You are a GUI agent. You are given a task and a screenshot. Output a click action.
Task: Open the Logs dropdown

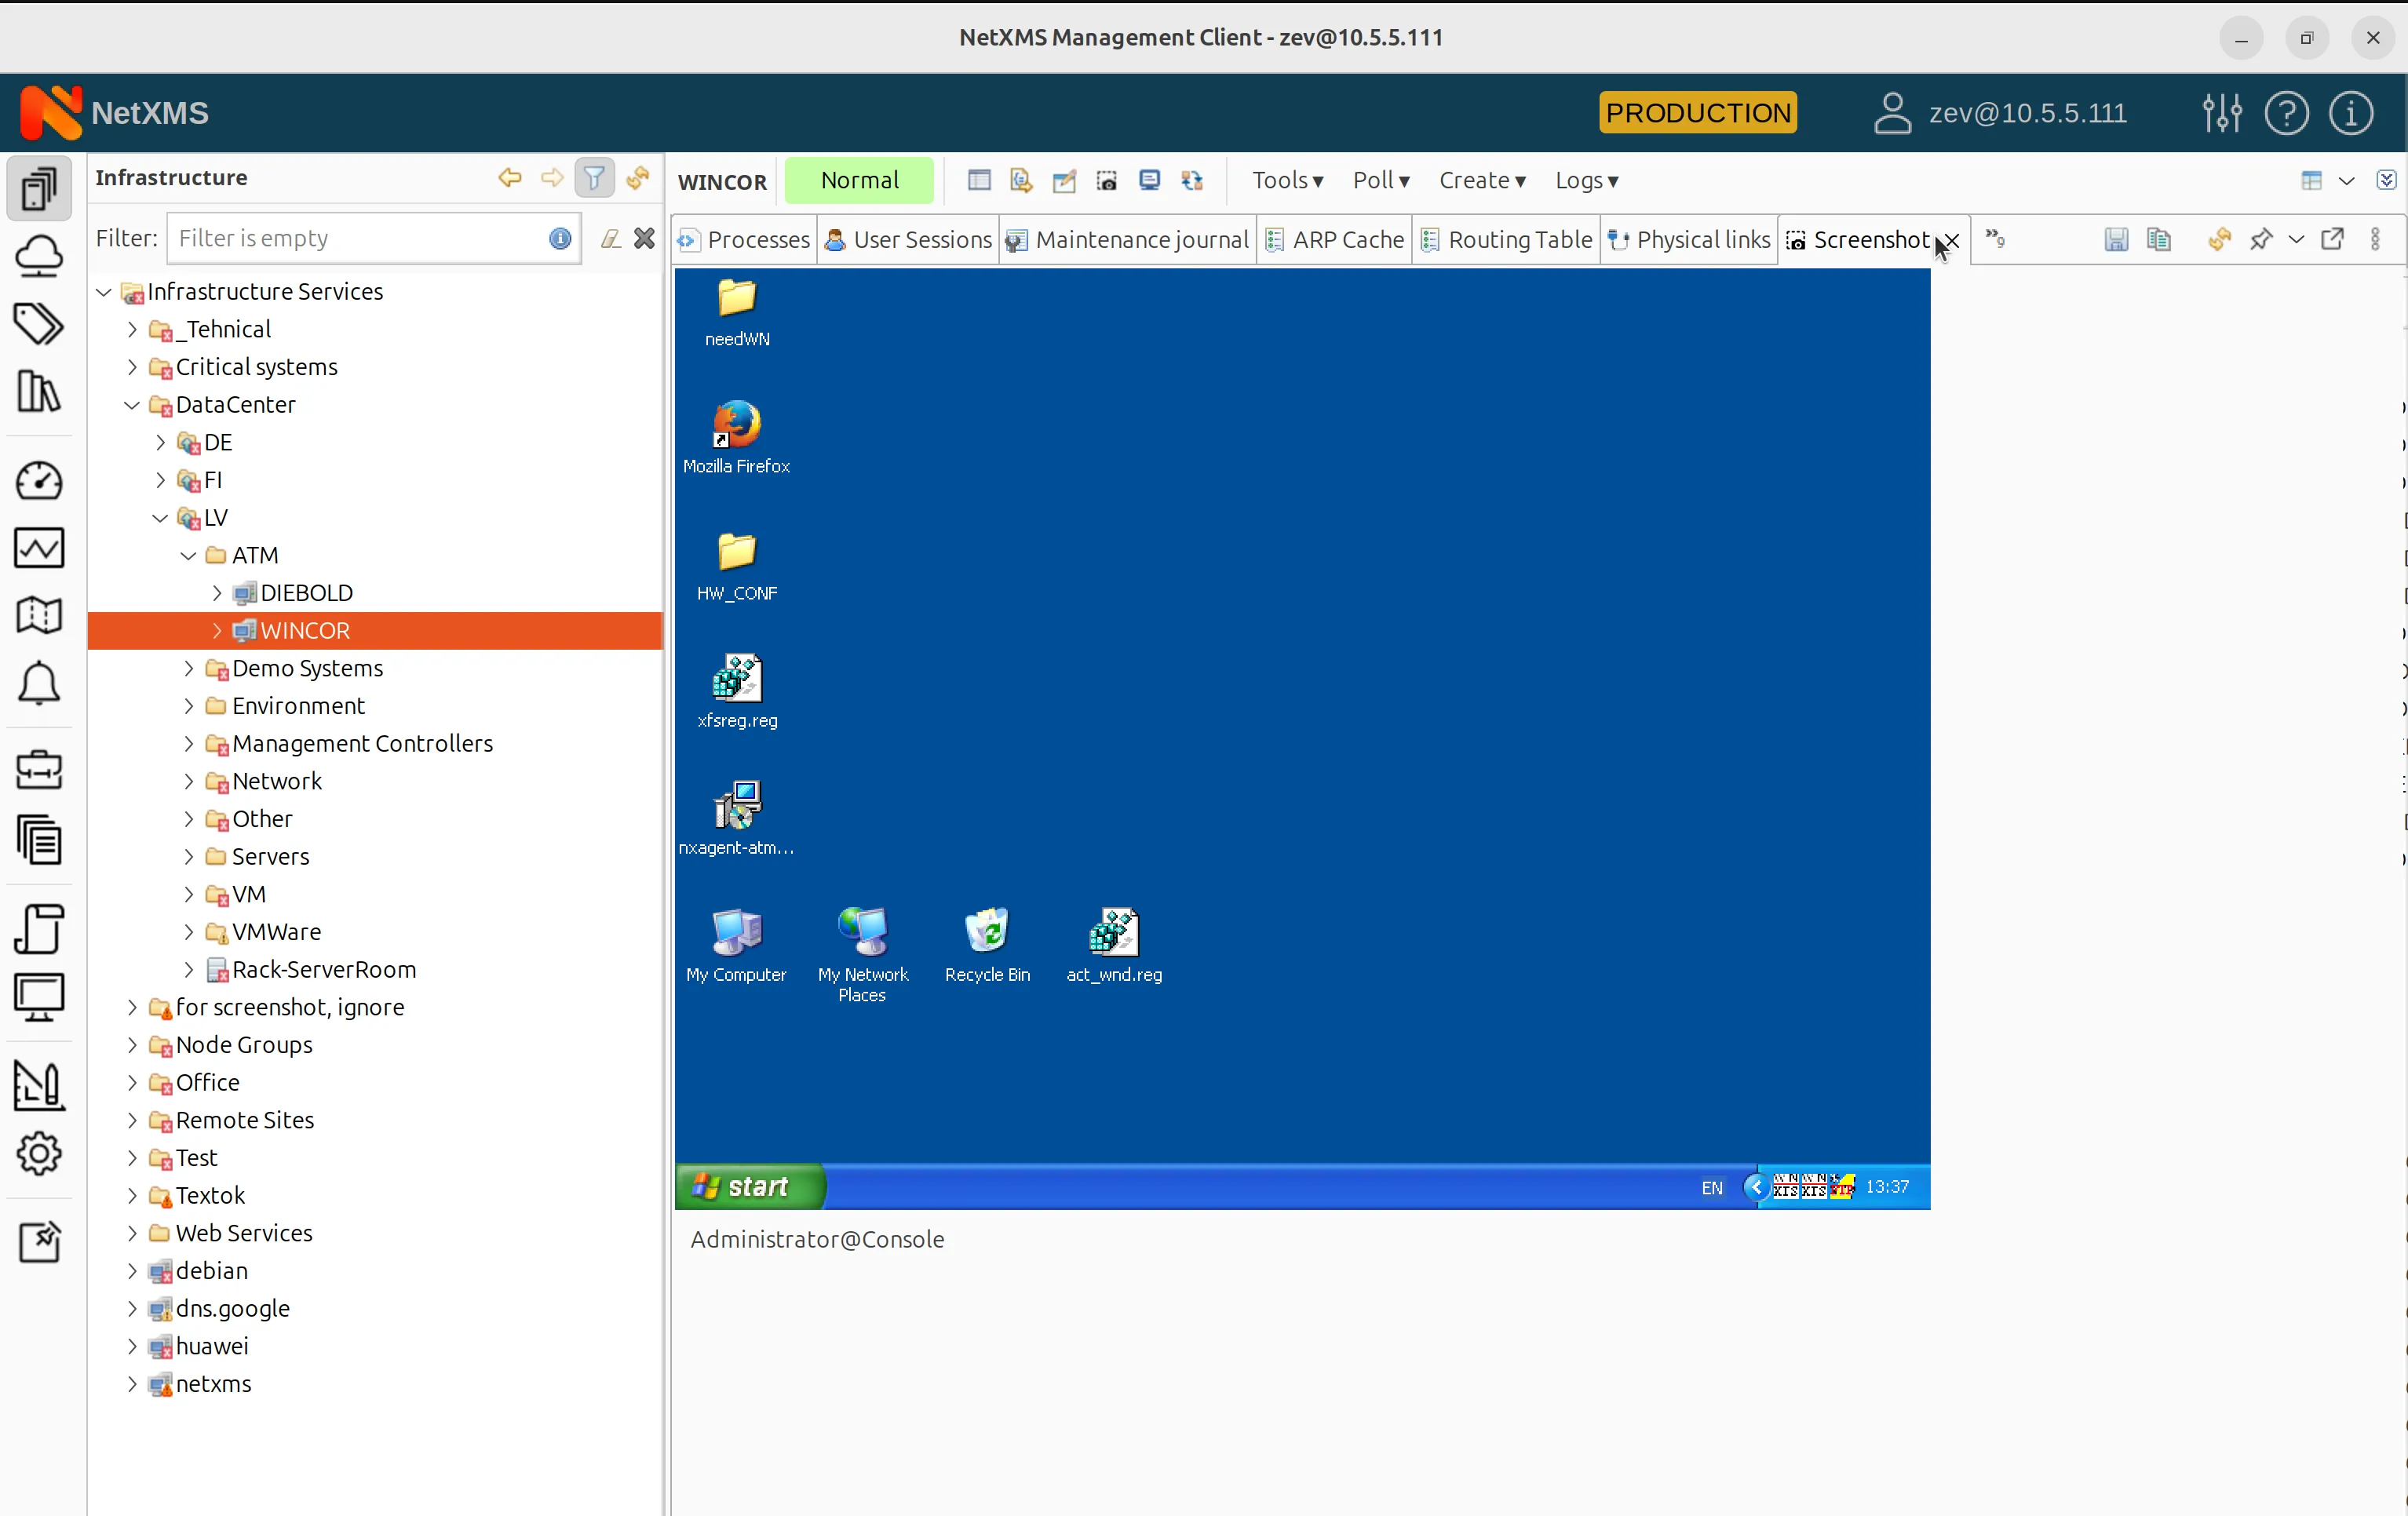tap(1586, 181)
